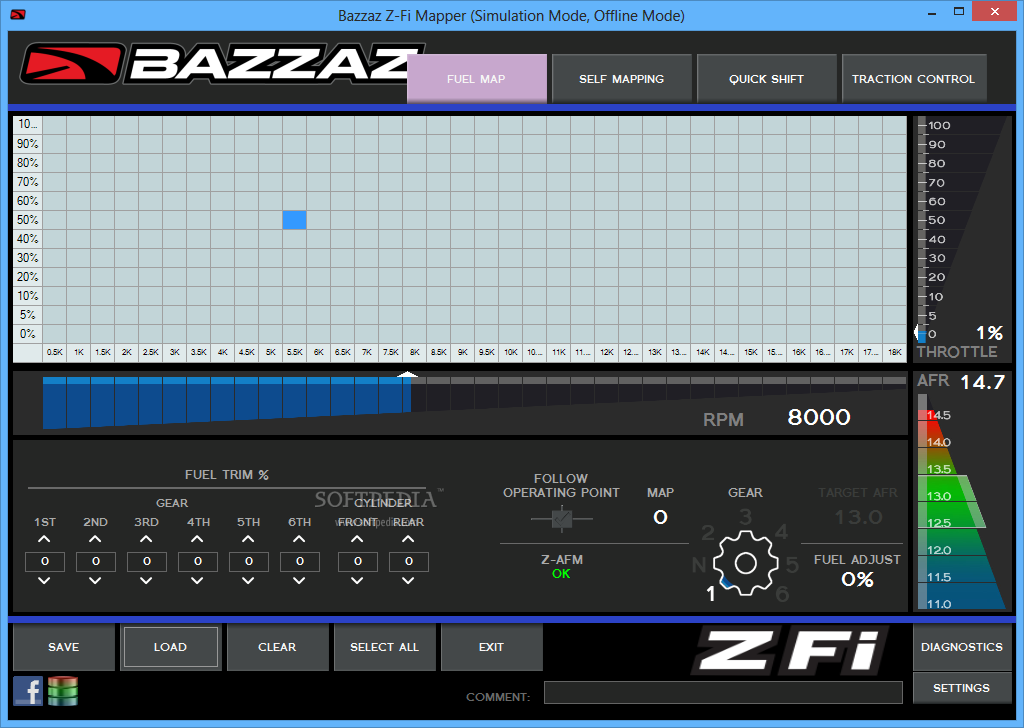Viewport: 1024px width, 728px height.
Task: Select the 90% throttle row header
Action: tap(27, 144)
